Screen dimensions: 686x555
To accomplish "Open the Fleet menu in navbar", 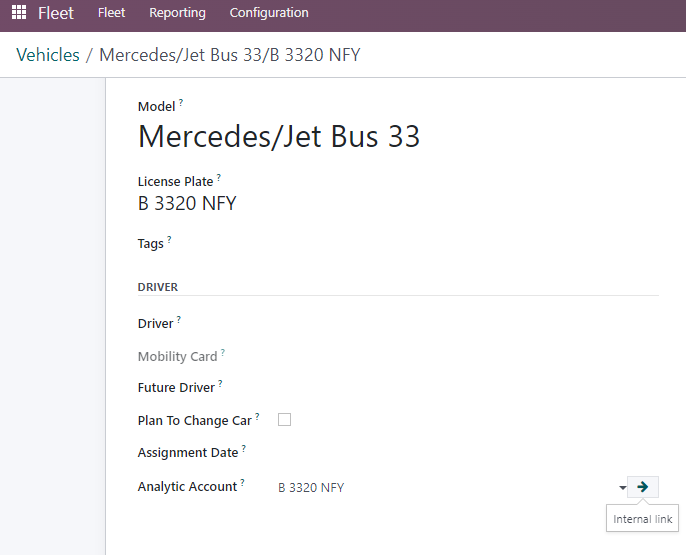I will pos(112,13).
